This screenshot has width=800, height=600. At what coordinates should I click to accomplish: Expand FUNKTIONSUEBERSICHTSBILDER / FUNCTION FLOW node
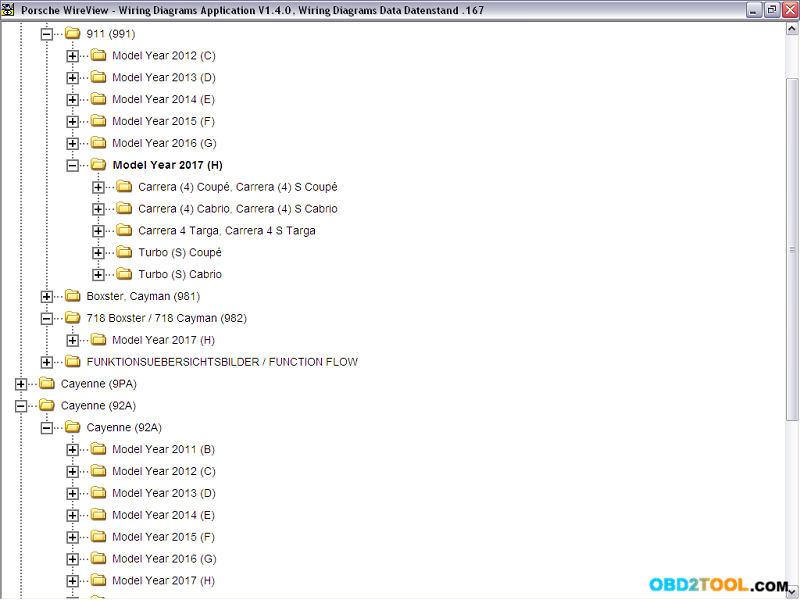[x=46, y=363]
